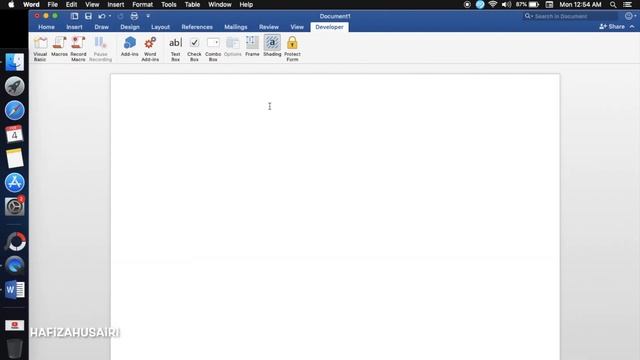Open the Visual Basic editor

(40, 48)
